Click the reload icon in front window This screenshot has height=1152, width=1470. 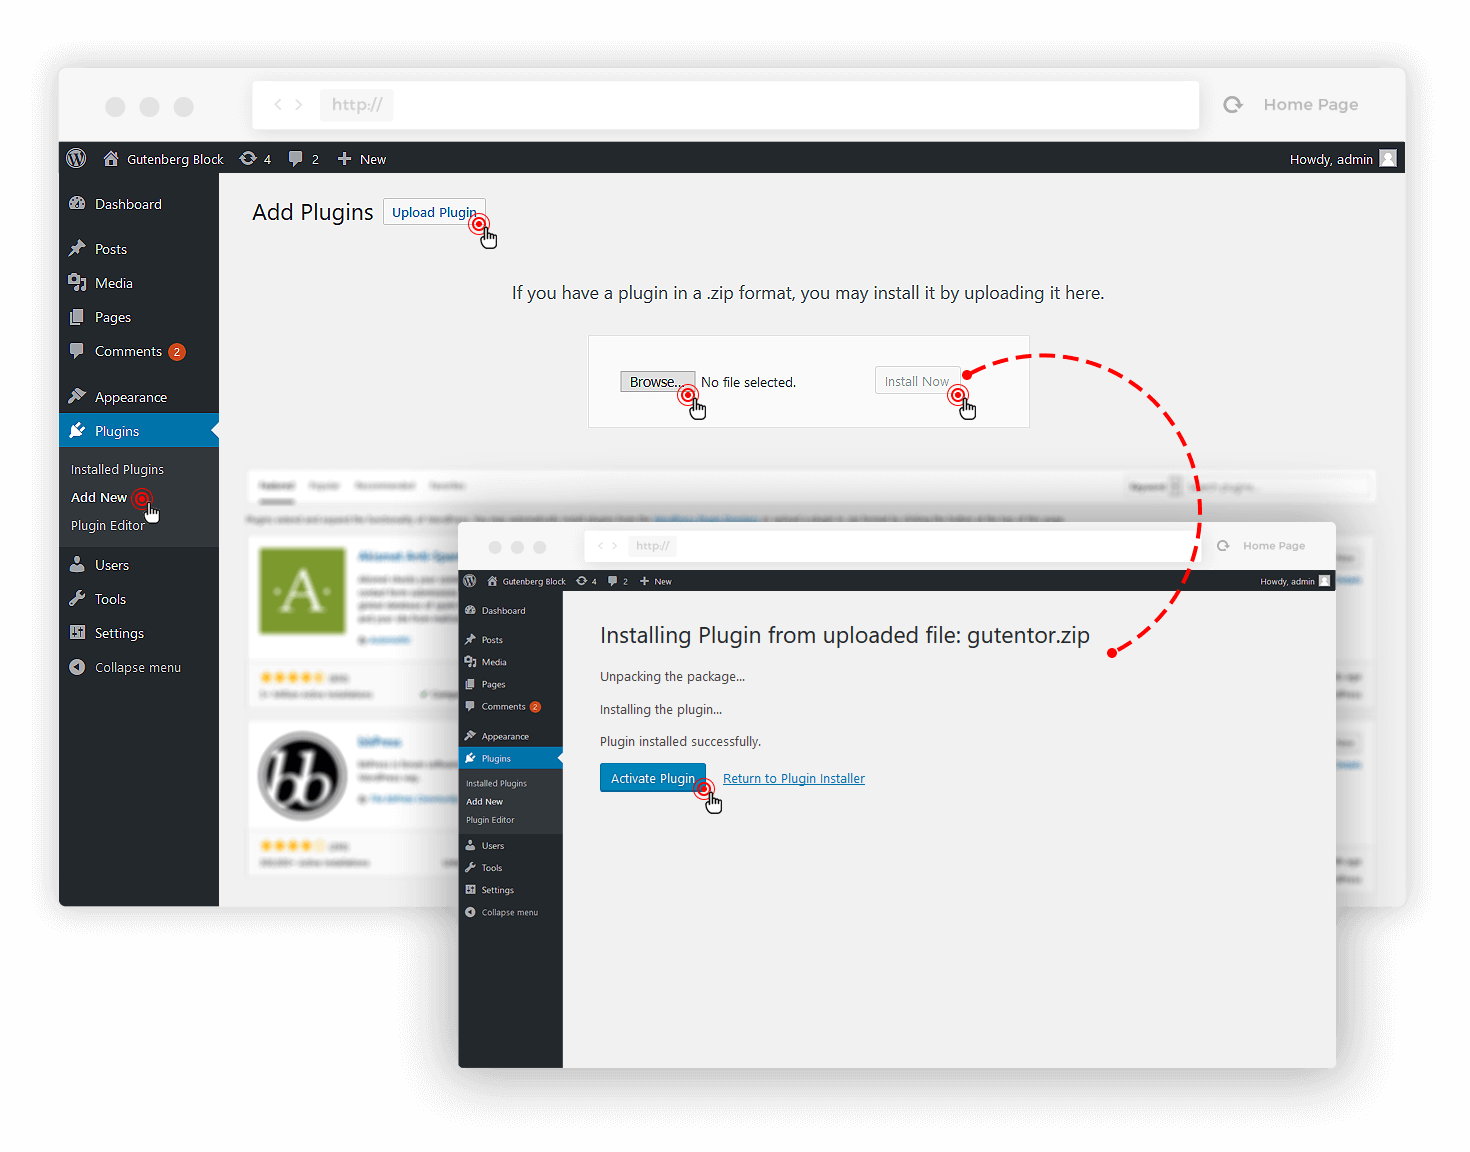point(1223,545)
